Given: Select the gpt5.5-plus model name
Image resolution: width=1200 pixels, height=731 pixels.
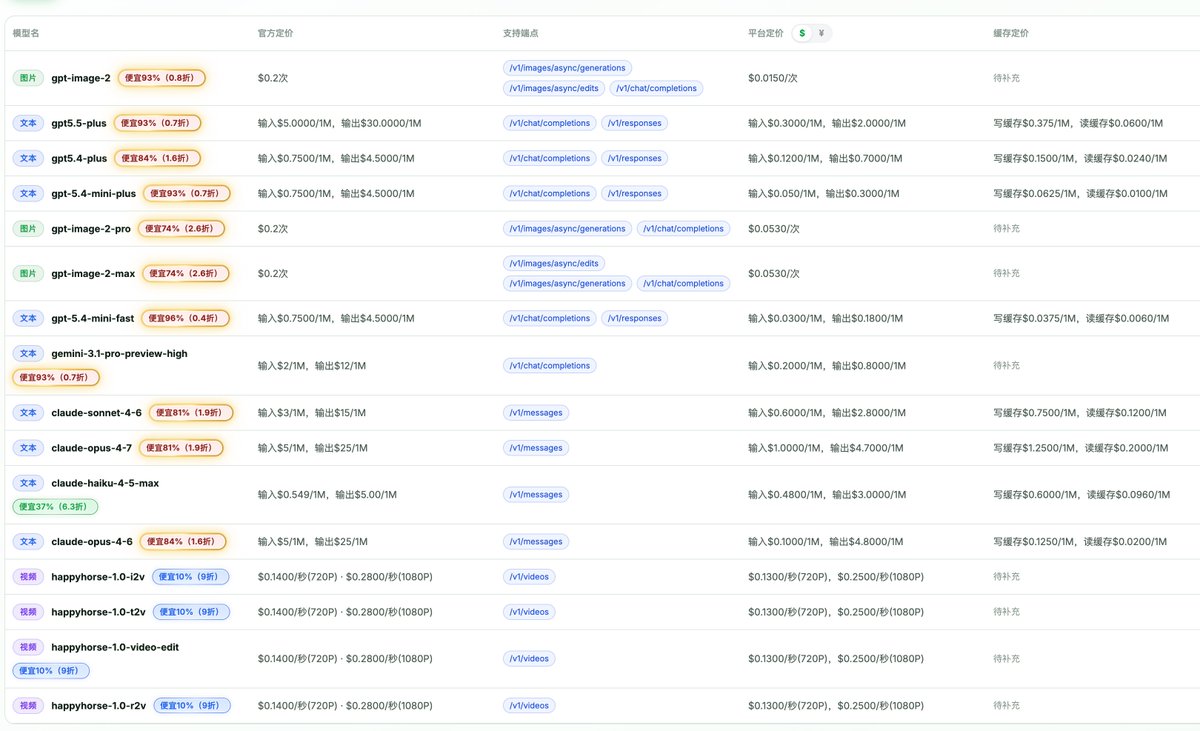Looking at the screenshot, I should pos(79,123).
